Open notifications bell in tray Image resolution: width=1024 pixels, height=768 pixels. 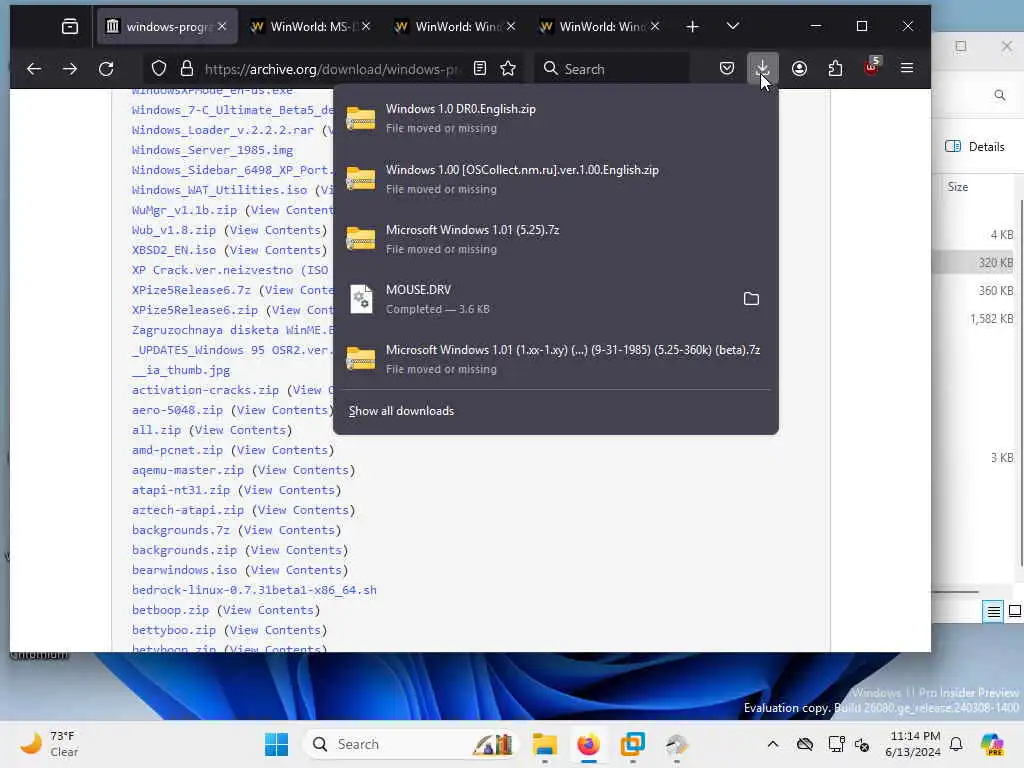[956, 744]
